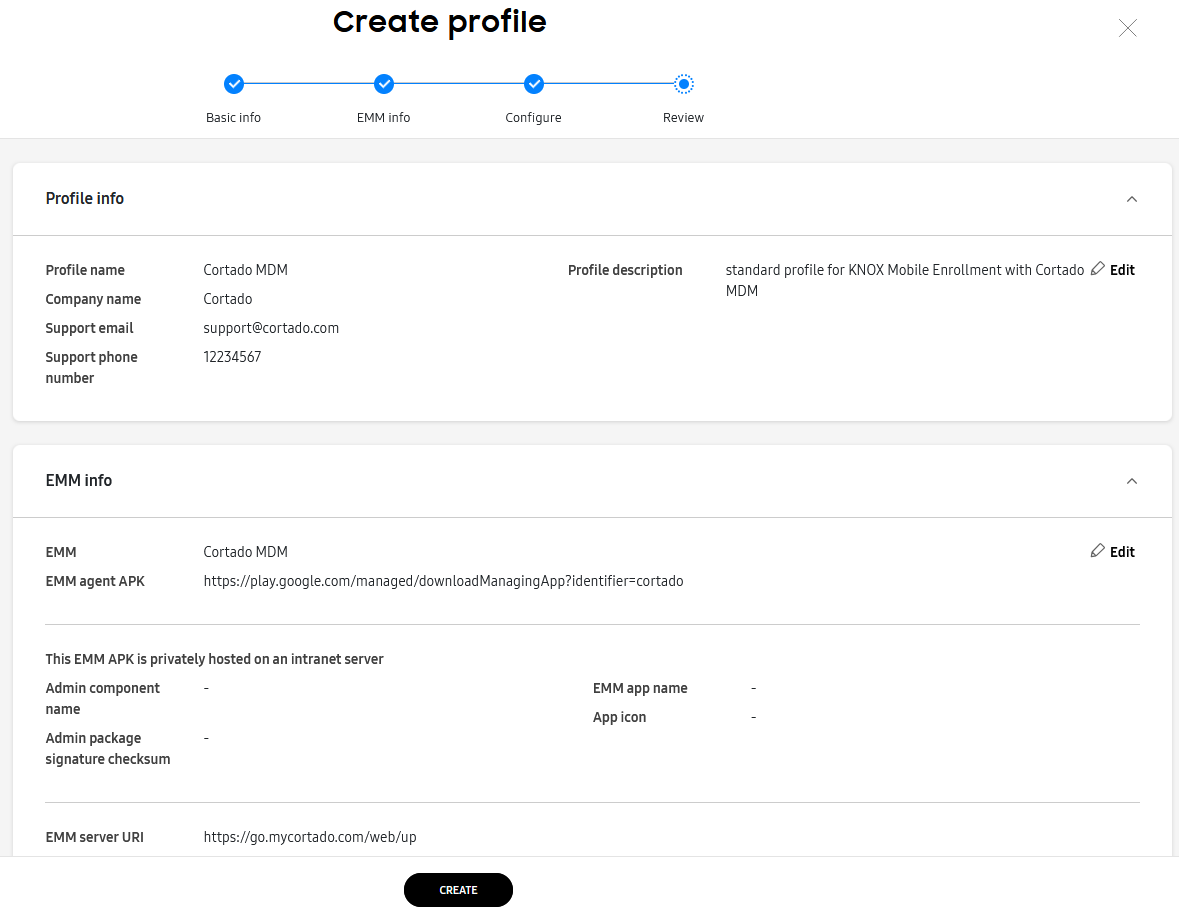Collapse the Profile info section
1179x915 pixels.
pos(1132,199)
